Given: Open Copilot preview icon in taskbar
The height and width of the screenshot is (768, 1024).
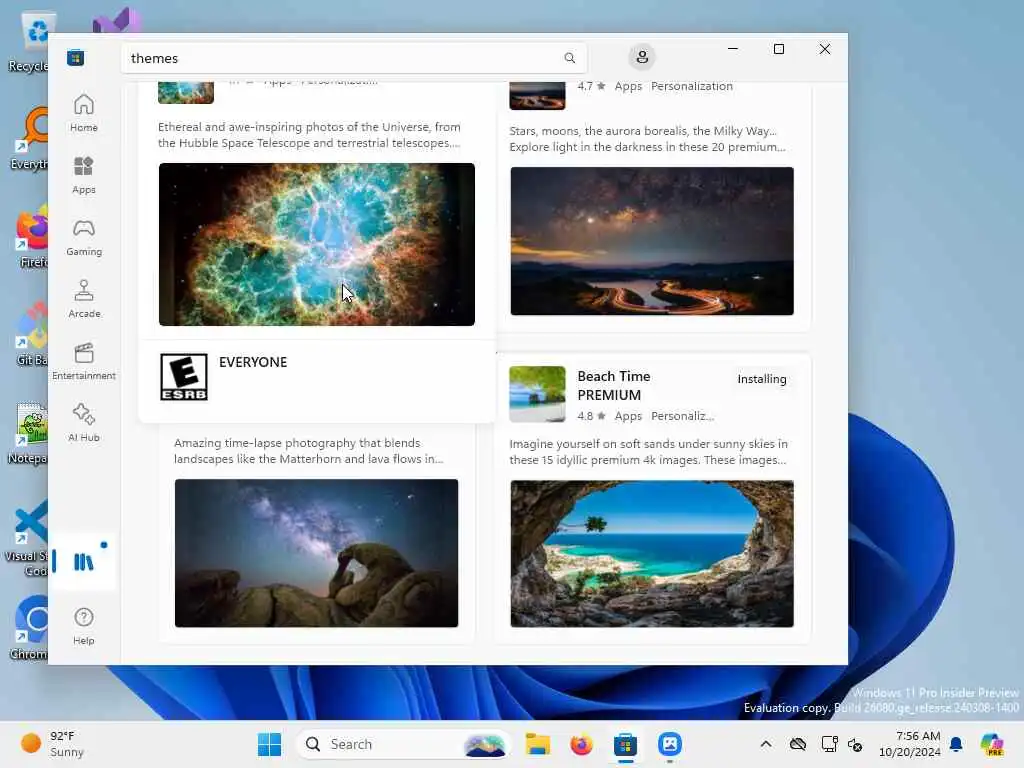Looking at the screenshot, I should click(992, 744).
